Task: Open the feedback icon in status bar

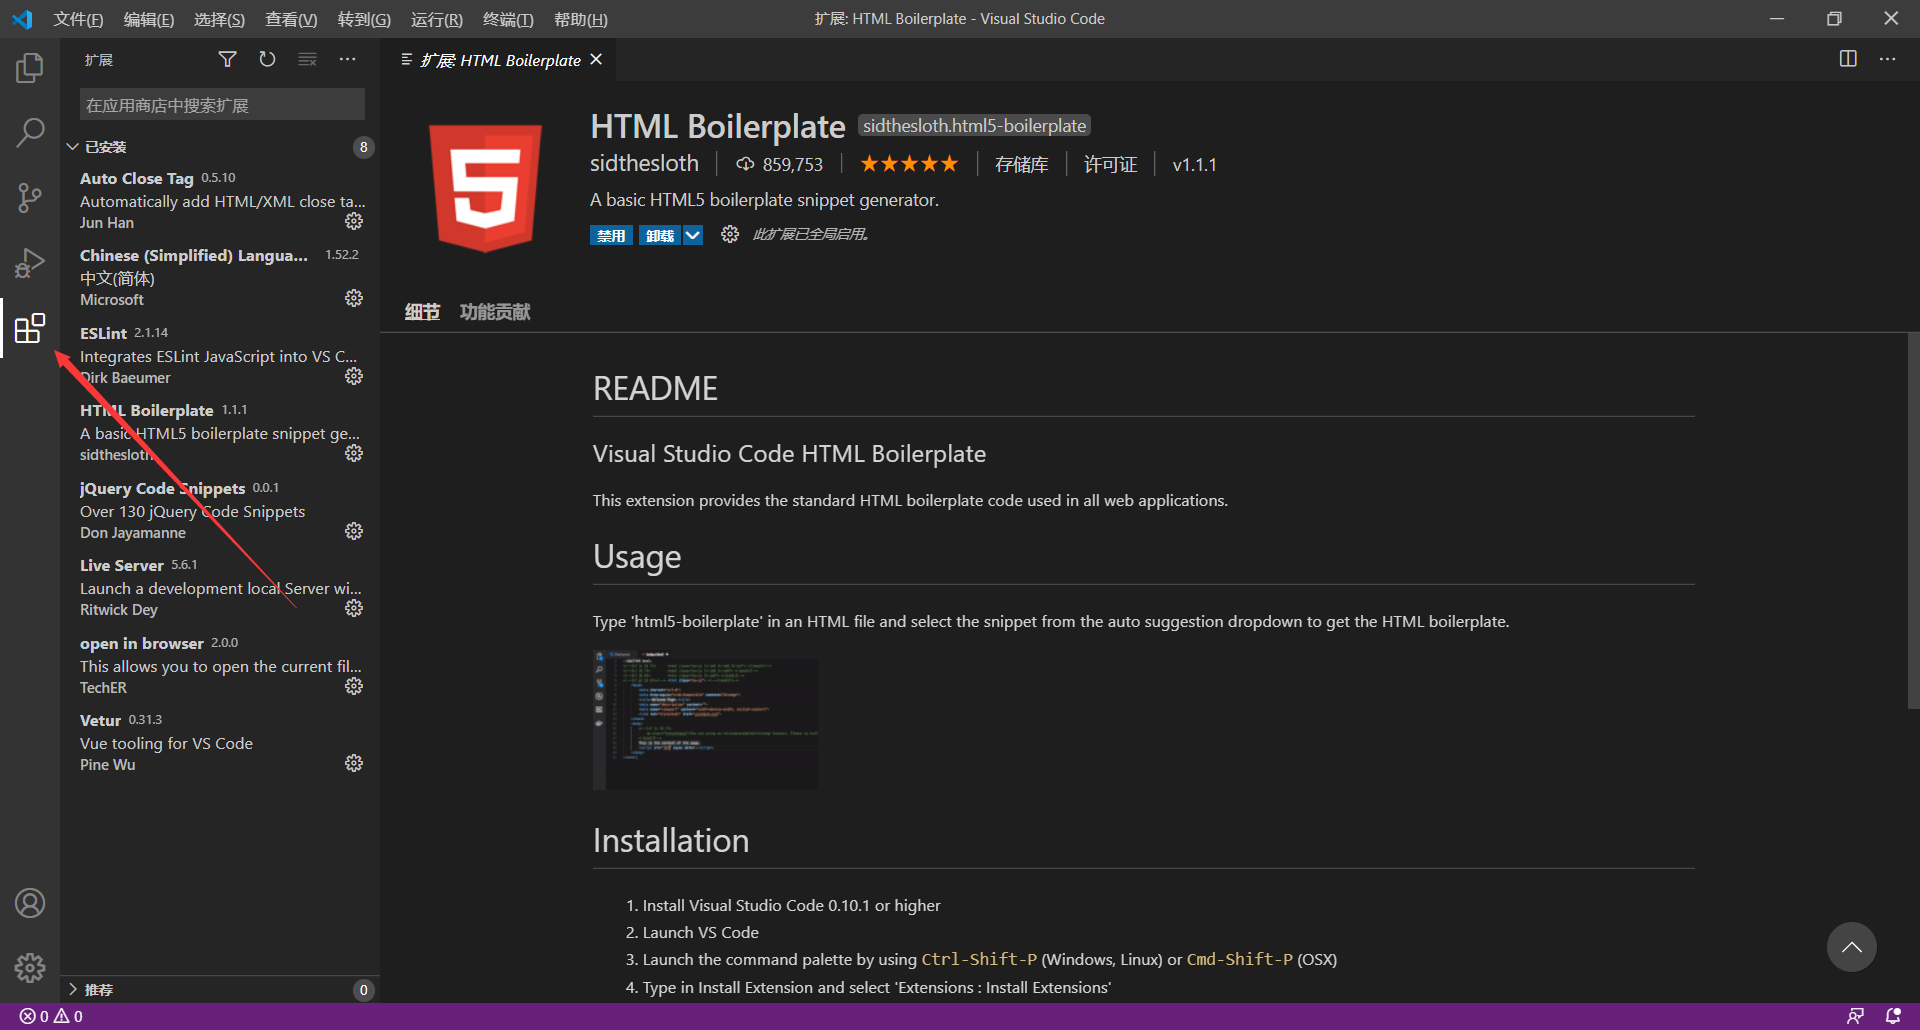Action: tap(1855, 1016)
